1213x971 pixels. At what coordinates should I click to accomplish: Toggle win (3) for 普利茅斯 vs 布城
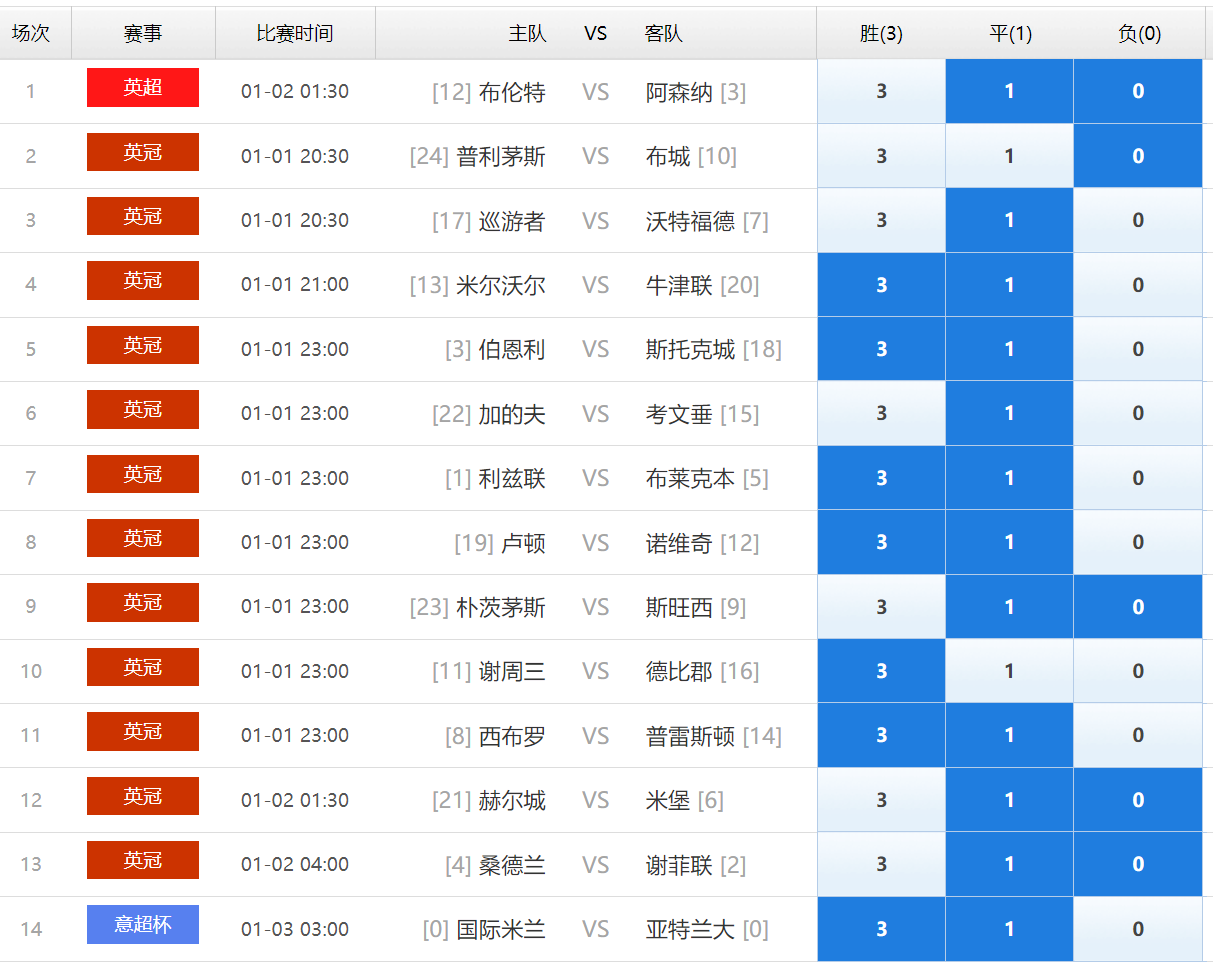pos(881,156)
